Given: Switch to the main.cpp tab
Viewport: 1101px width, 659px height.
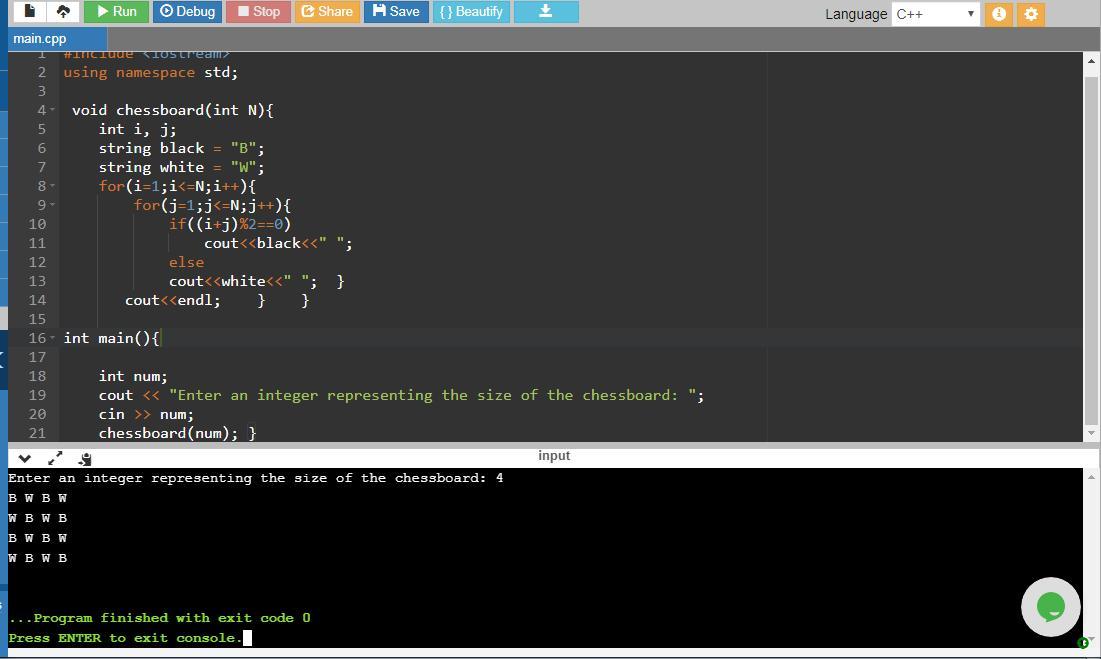Looking at the screenshot, I should 40,39.
